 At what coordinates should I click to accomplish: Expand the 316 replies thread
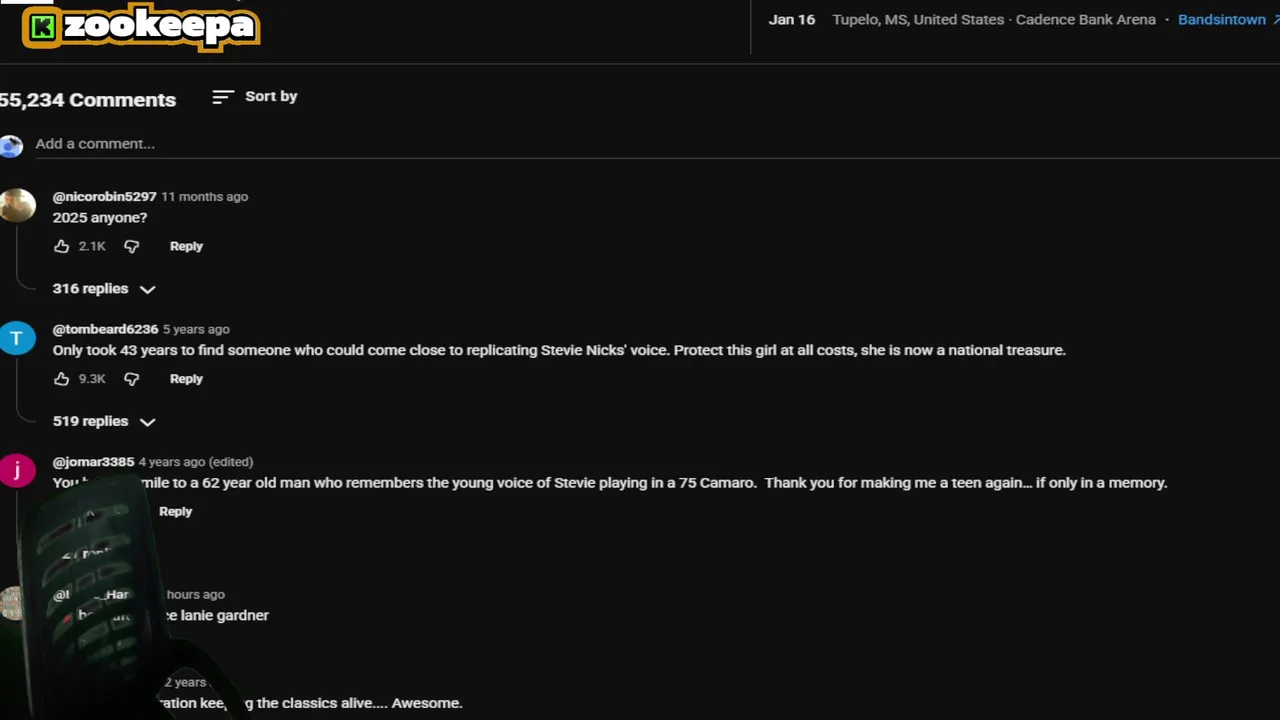tap(104, 289)
